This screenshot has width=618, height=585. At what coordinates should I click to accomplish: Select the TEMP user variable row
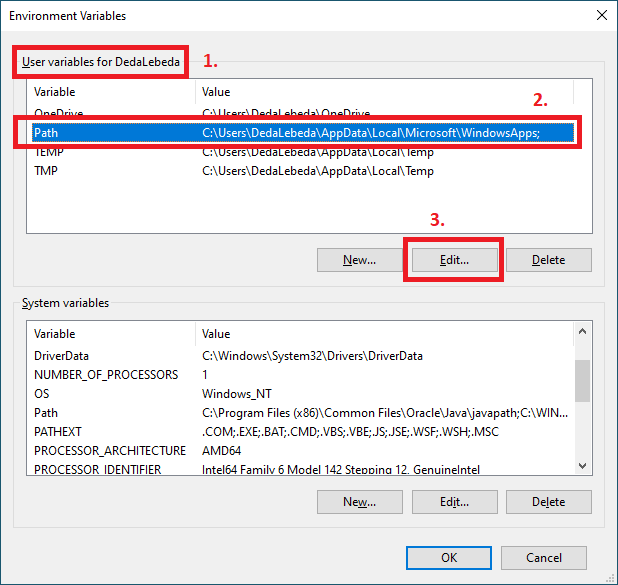47,153
